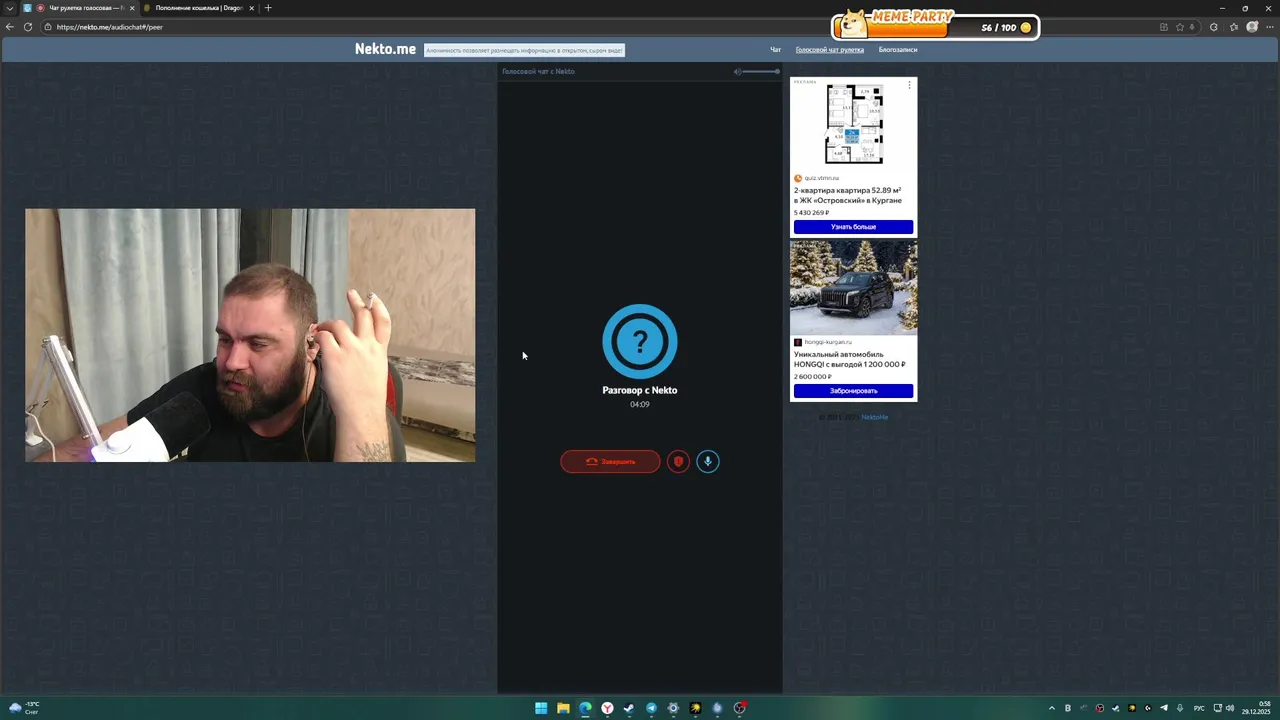Open Yandex Browser from taskbar

tap(607, 708)
